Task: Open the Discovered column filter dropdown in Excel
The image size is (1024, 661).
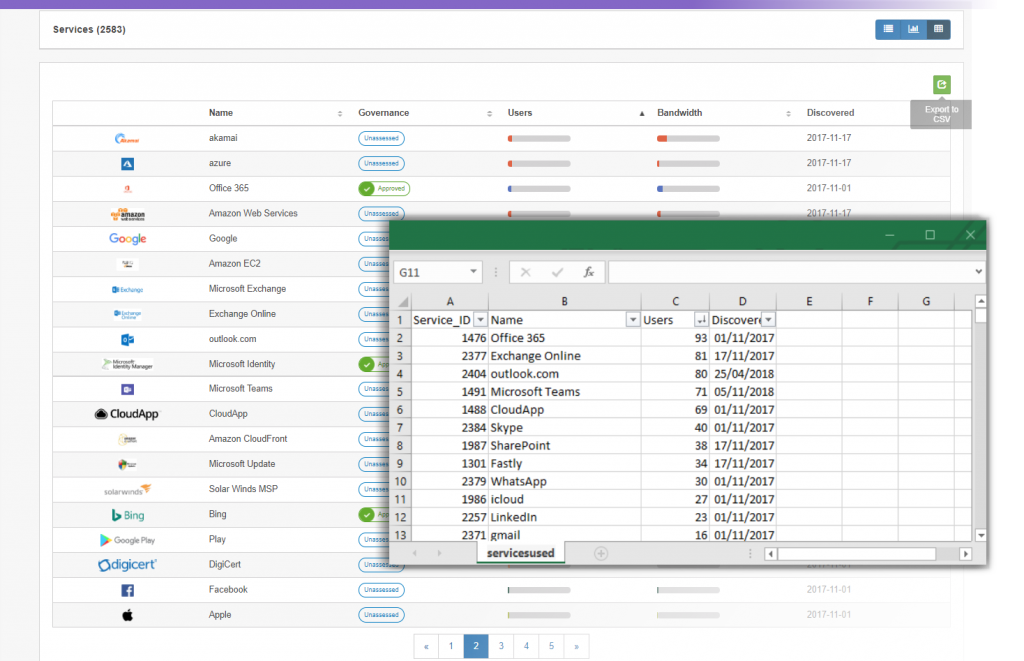Action: 769,319
